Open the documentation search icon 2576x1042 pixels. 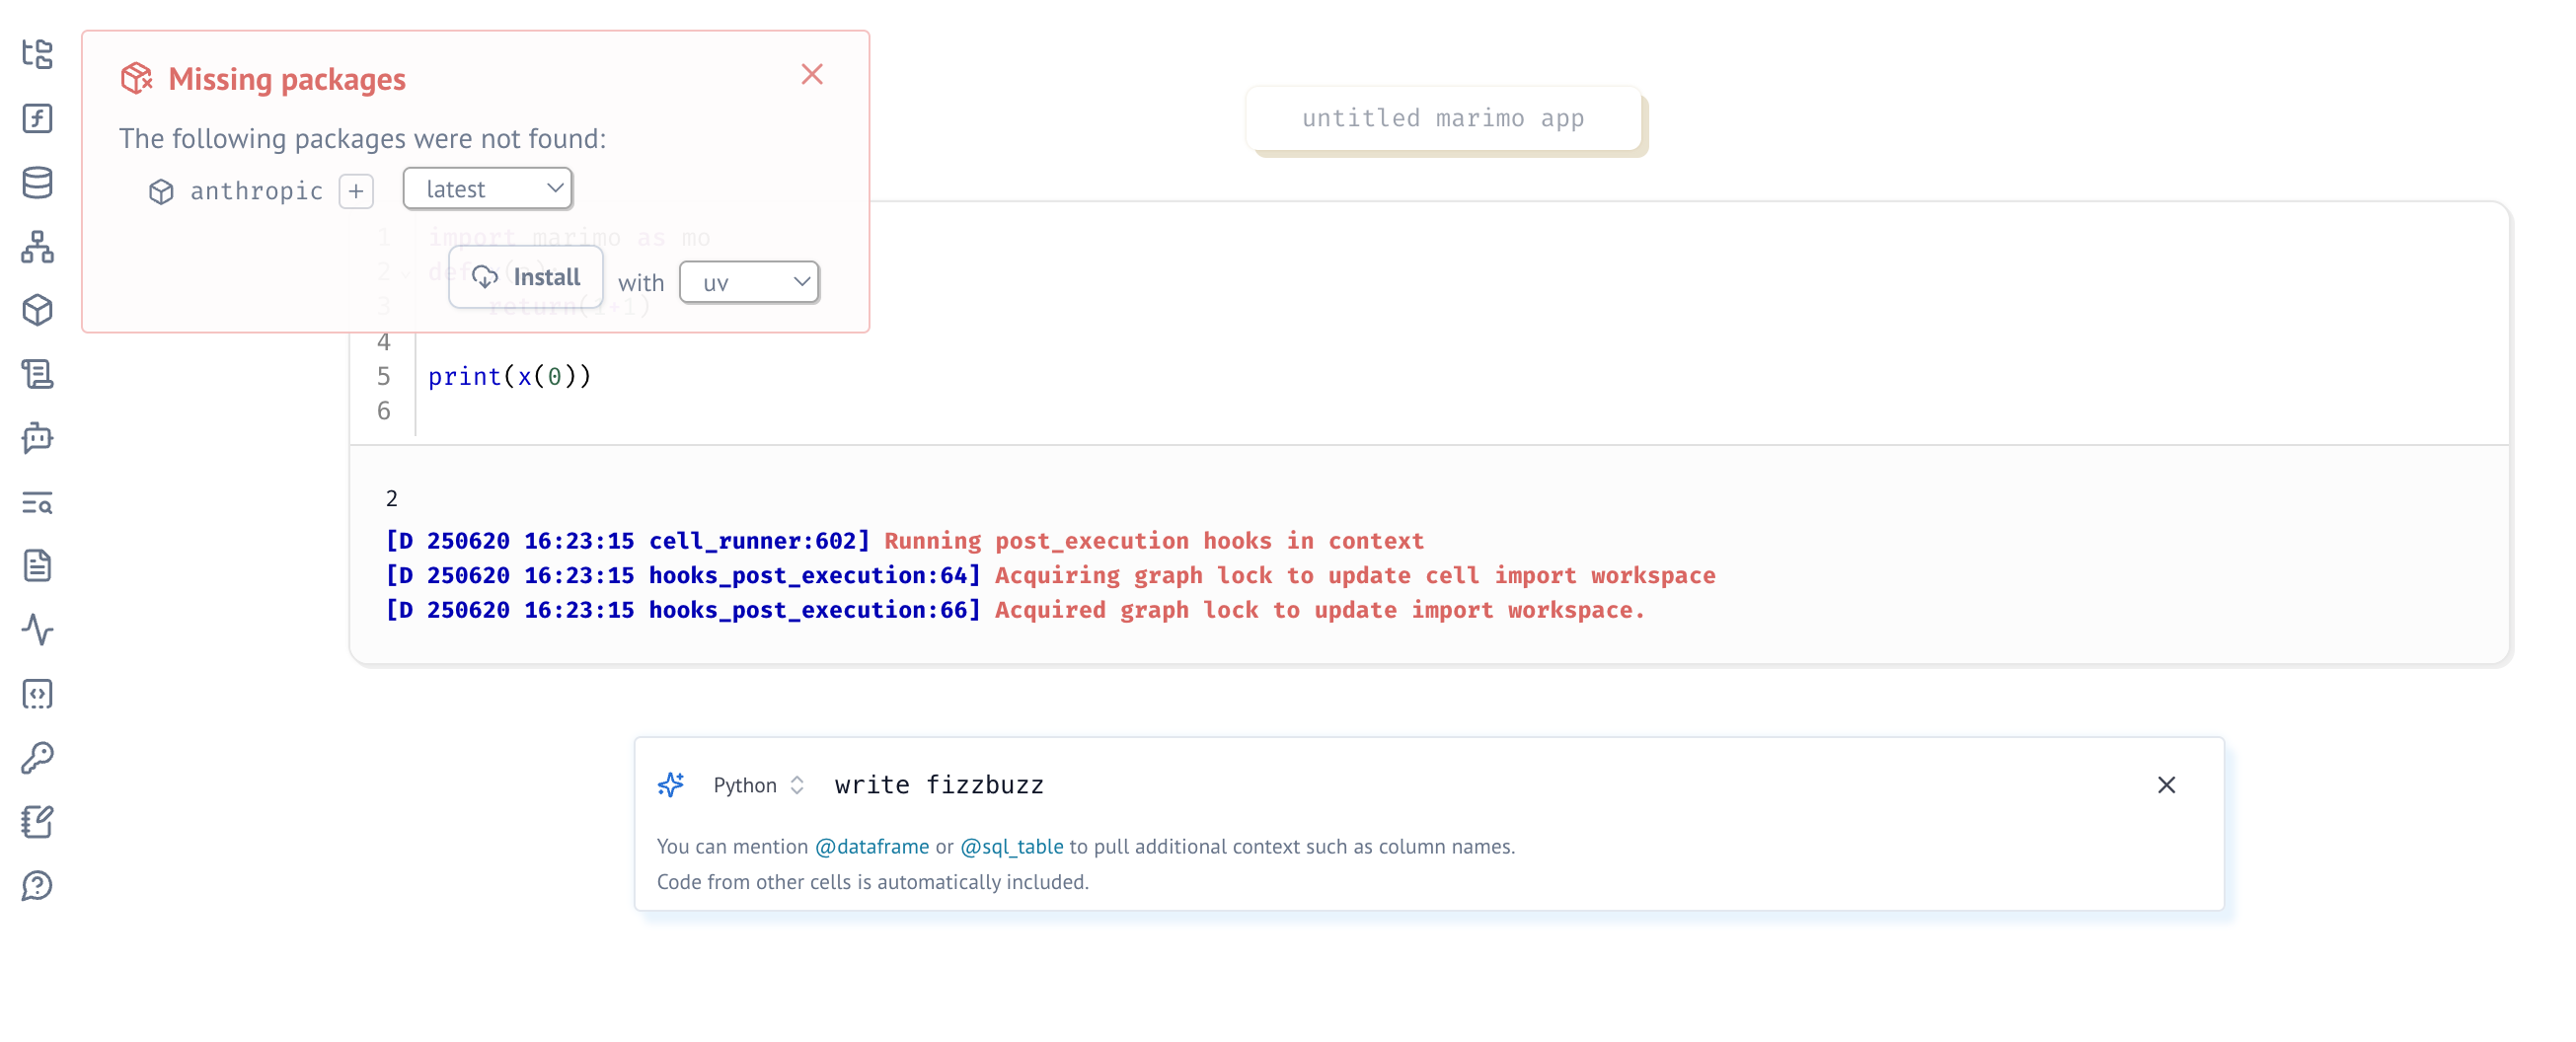37,502
